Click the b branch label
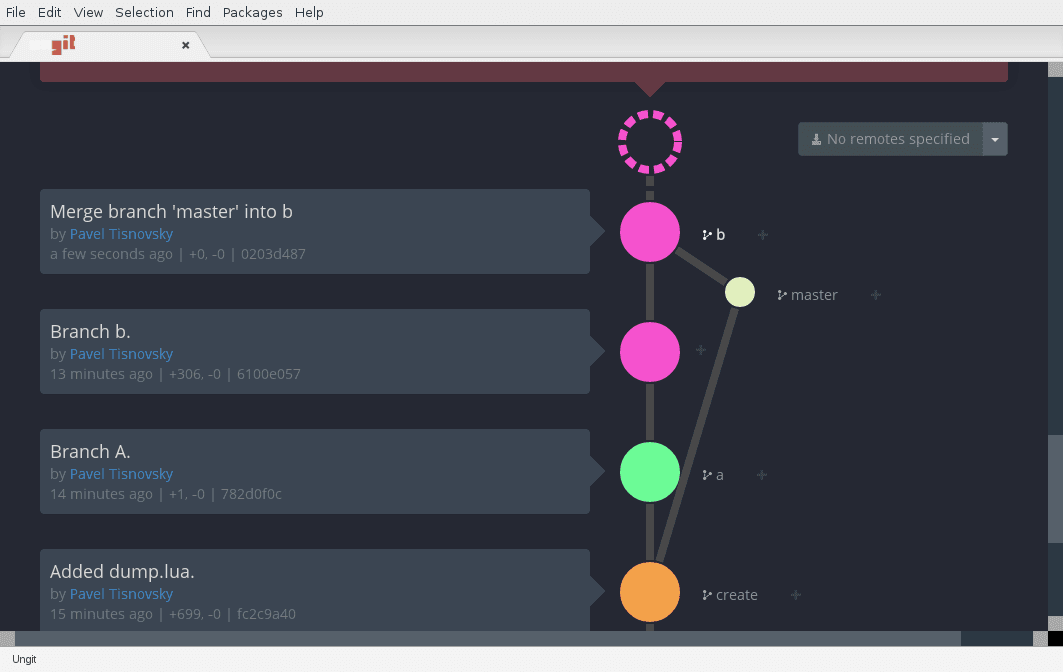1063x672 pixels. (x=714, y=235)
